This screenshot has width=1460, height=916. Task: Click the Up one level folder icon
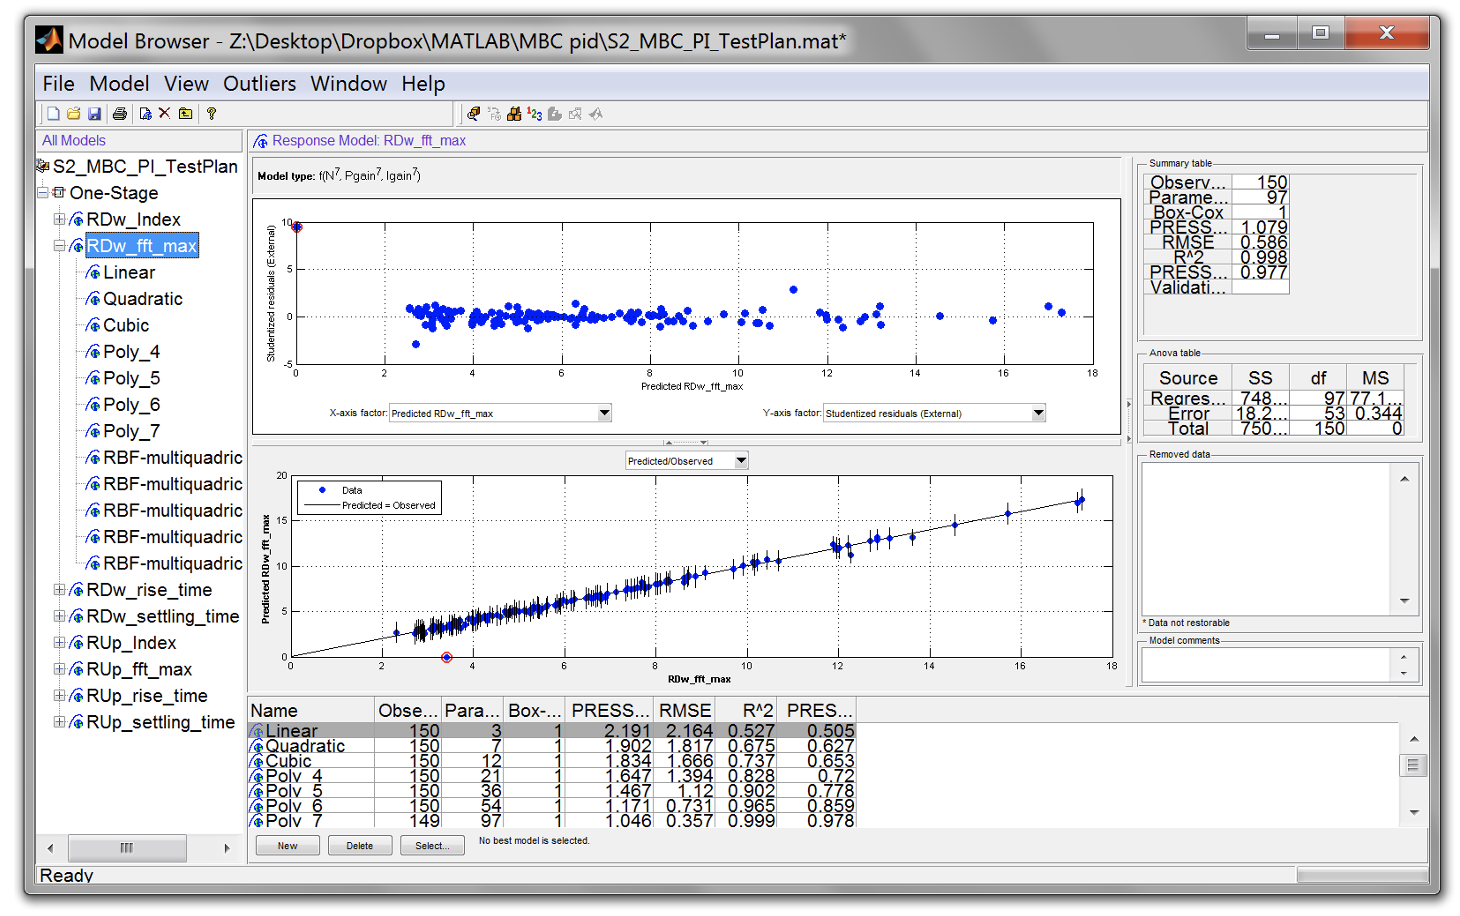[186, 114]
